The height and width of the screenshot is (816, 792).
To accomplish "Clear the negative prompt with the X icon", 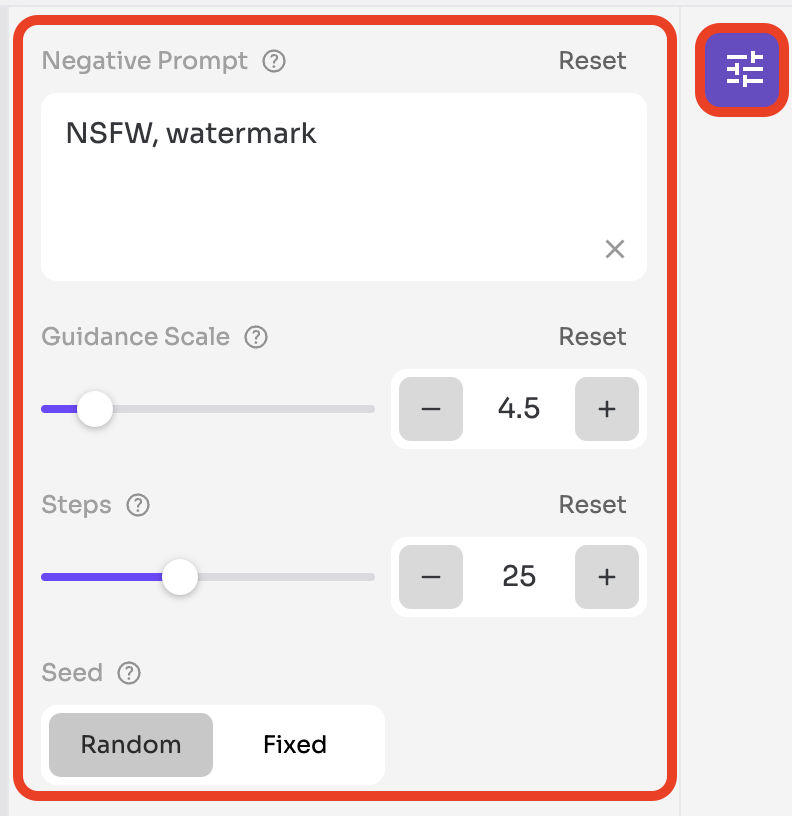I will click(615, 249).
